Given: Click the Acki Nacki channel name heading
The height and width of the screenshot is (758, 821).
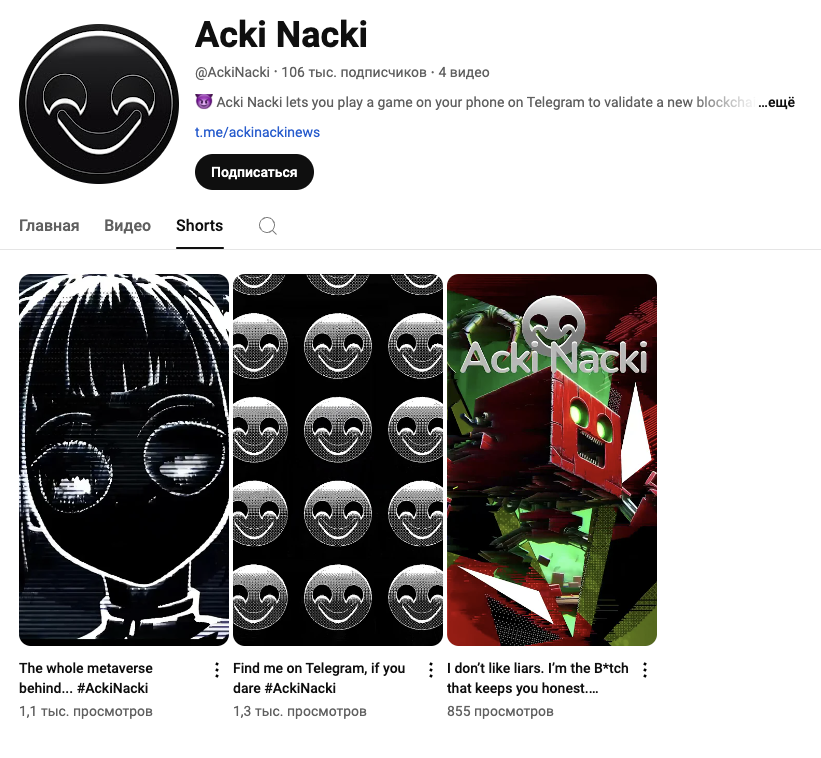Looking at the screenshot, I should [x=281, y=35].
